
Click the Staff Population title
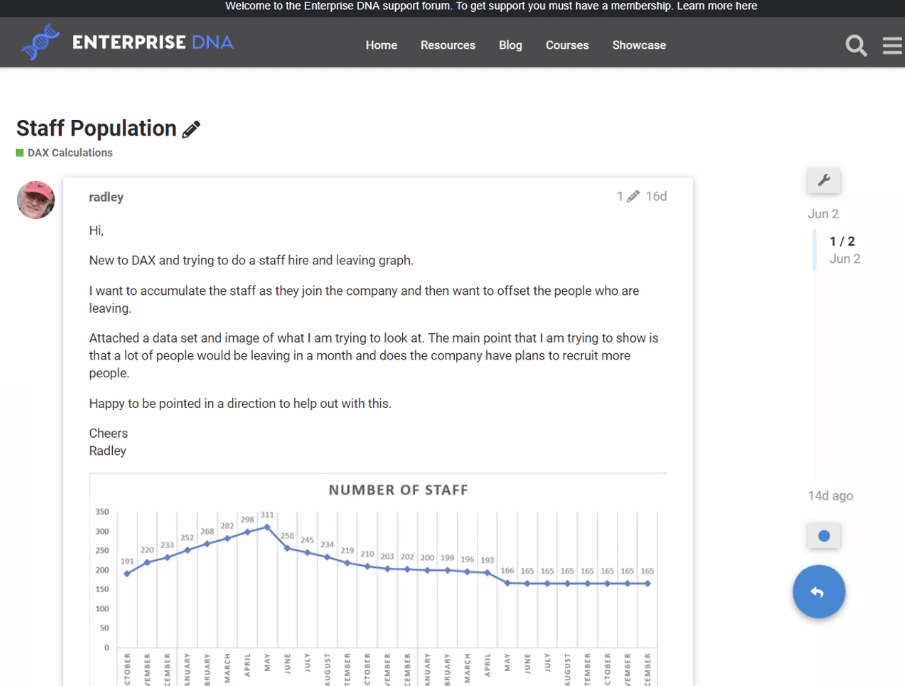[x=96, y=128]
